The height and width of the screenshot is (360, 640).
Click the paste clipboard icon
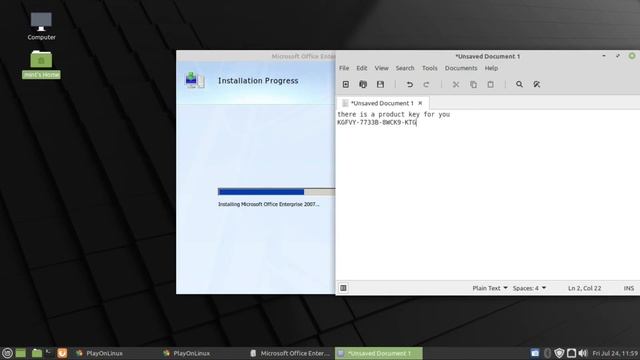(x=491, y=84)
